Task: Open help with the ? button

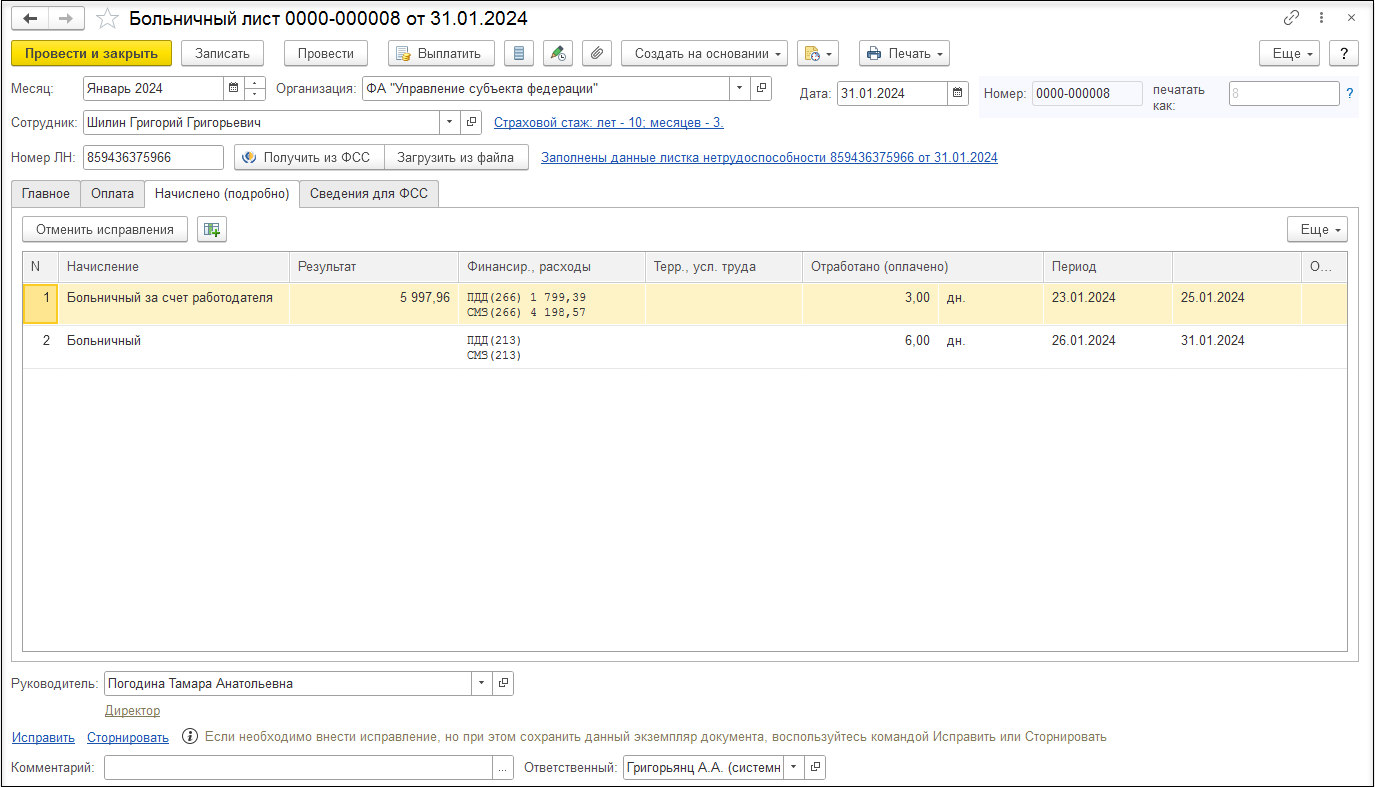Action: [1344, 53]
